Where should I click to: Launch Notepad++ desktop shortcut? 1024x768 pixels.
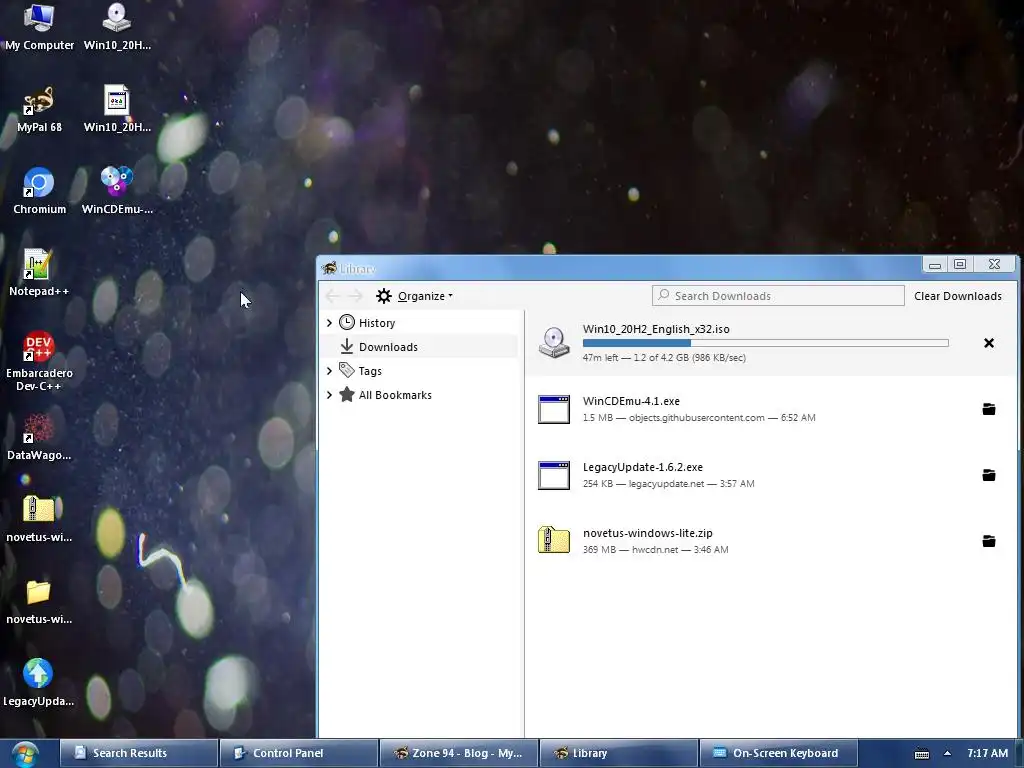point(39,273)
